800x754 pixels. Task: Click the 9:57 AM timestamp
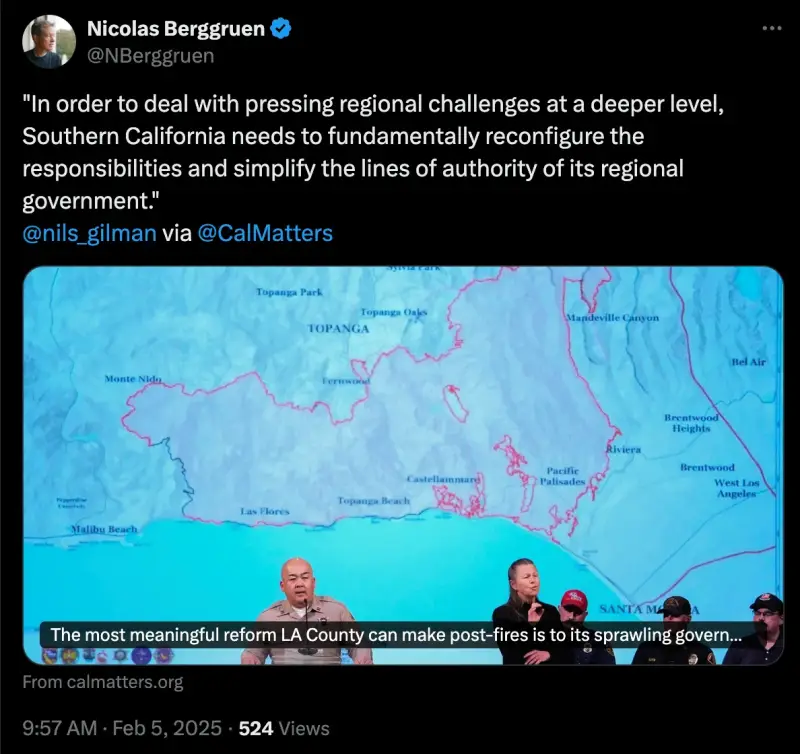point(60,728)
